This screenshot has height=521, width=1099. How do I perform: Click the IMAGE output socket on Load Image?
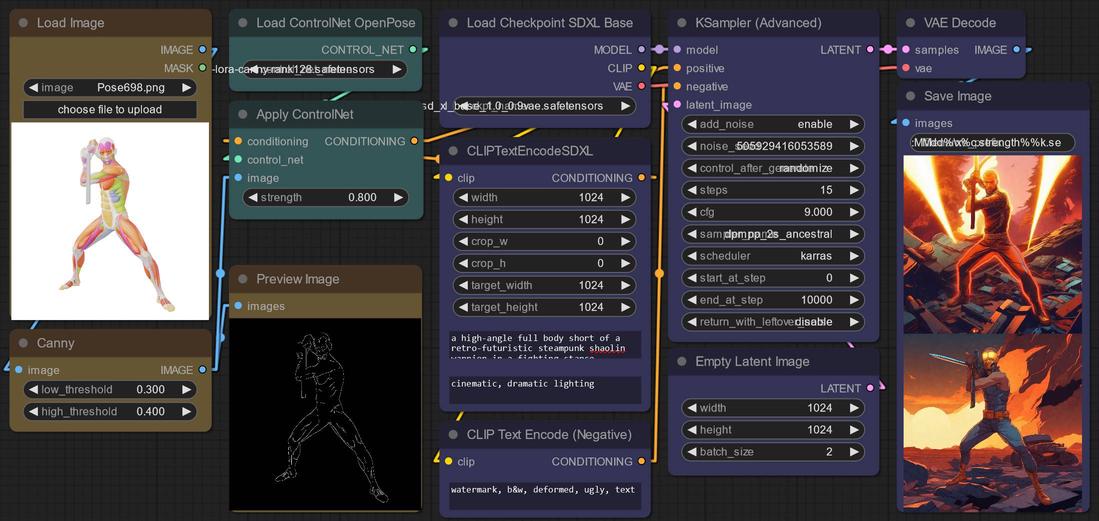click(x=203, y=50)
